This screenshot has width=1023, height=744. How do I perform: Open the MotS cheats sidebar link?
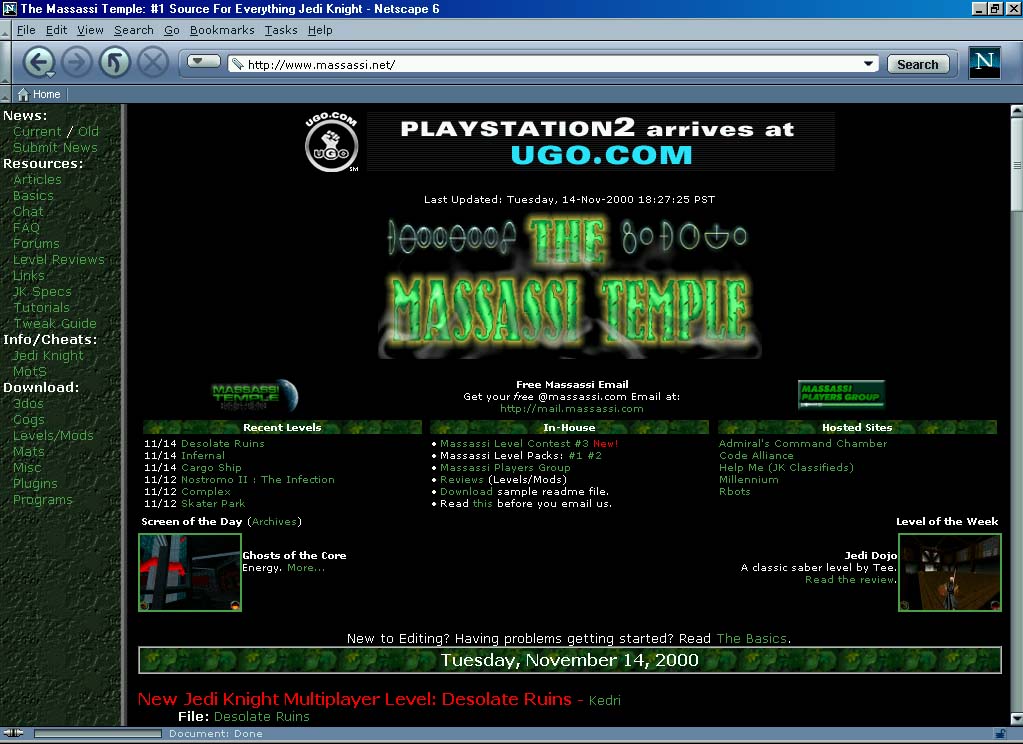[x=29, y=371]
